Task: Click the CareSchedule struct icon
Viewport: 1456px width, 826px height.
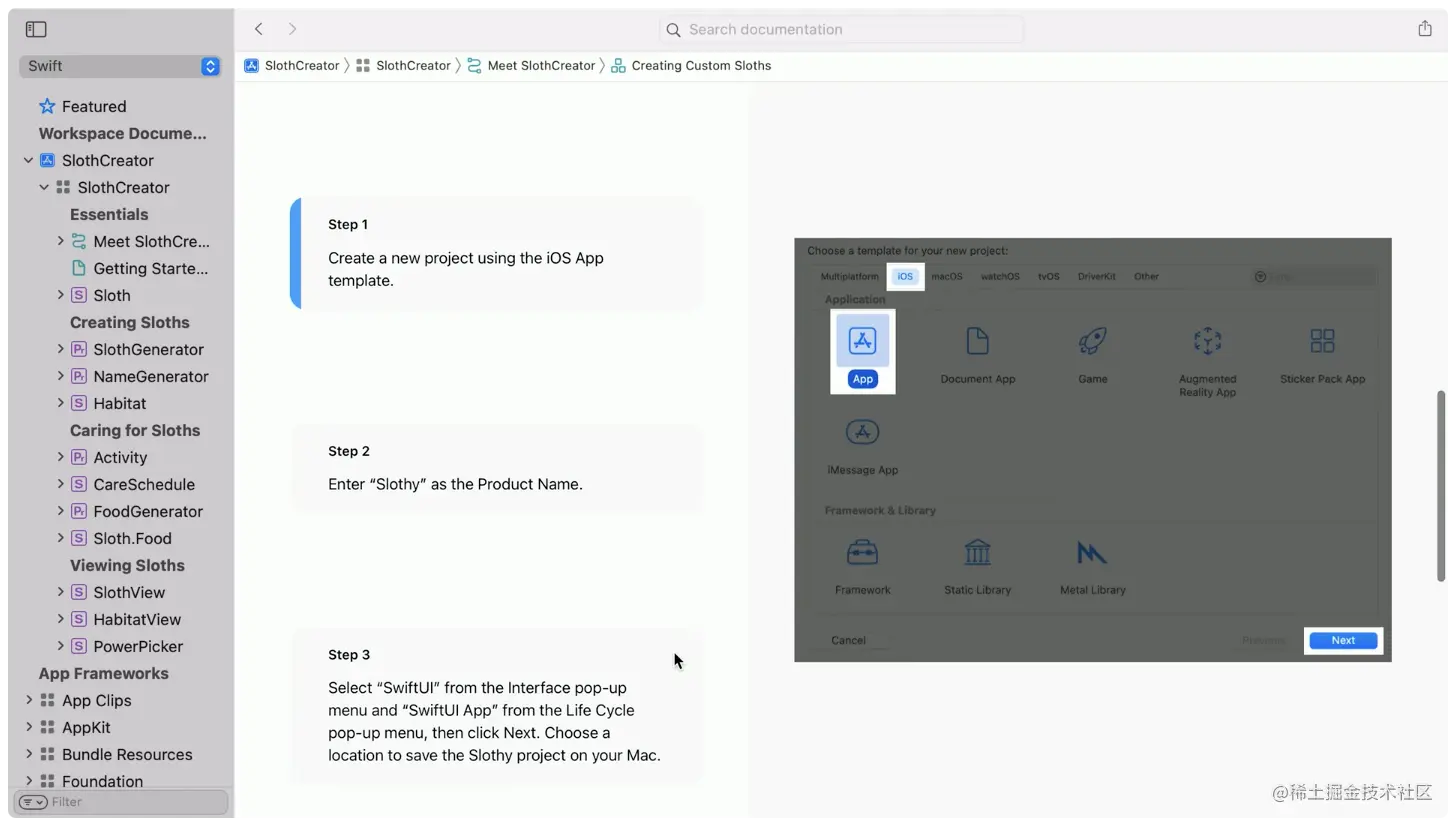Action: [x=79, y=484]
